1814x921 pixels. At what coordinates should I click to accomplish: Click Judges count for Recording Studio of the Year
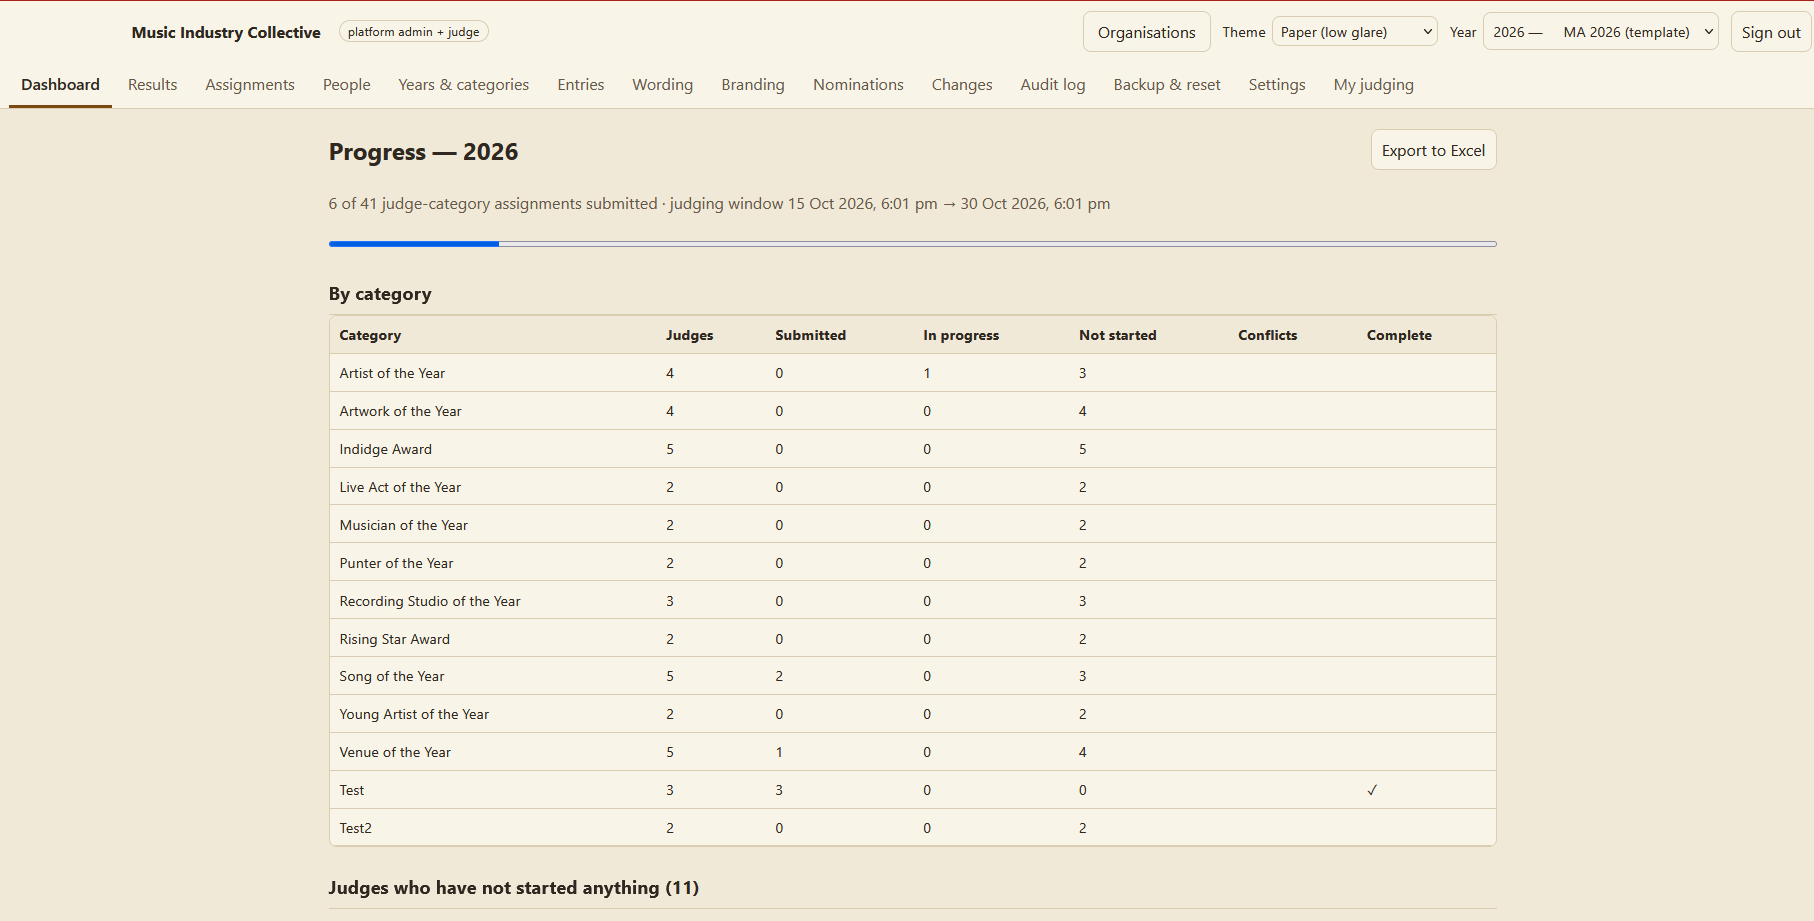pyautogui.click(x=670, y=601)
